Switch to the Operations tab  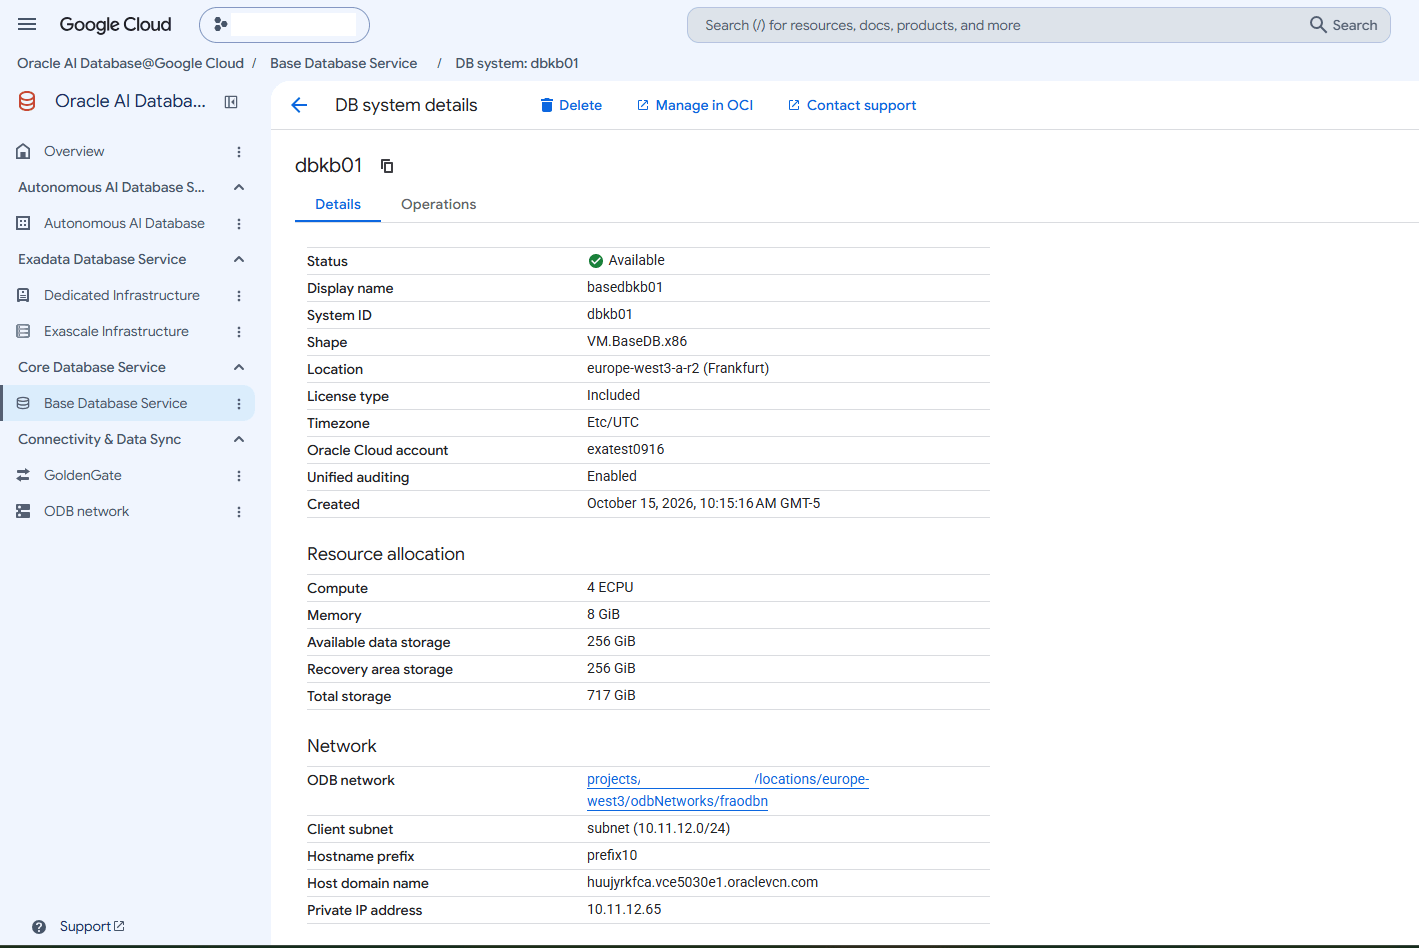coord(439,204)
